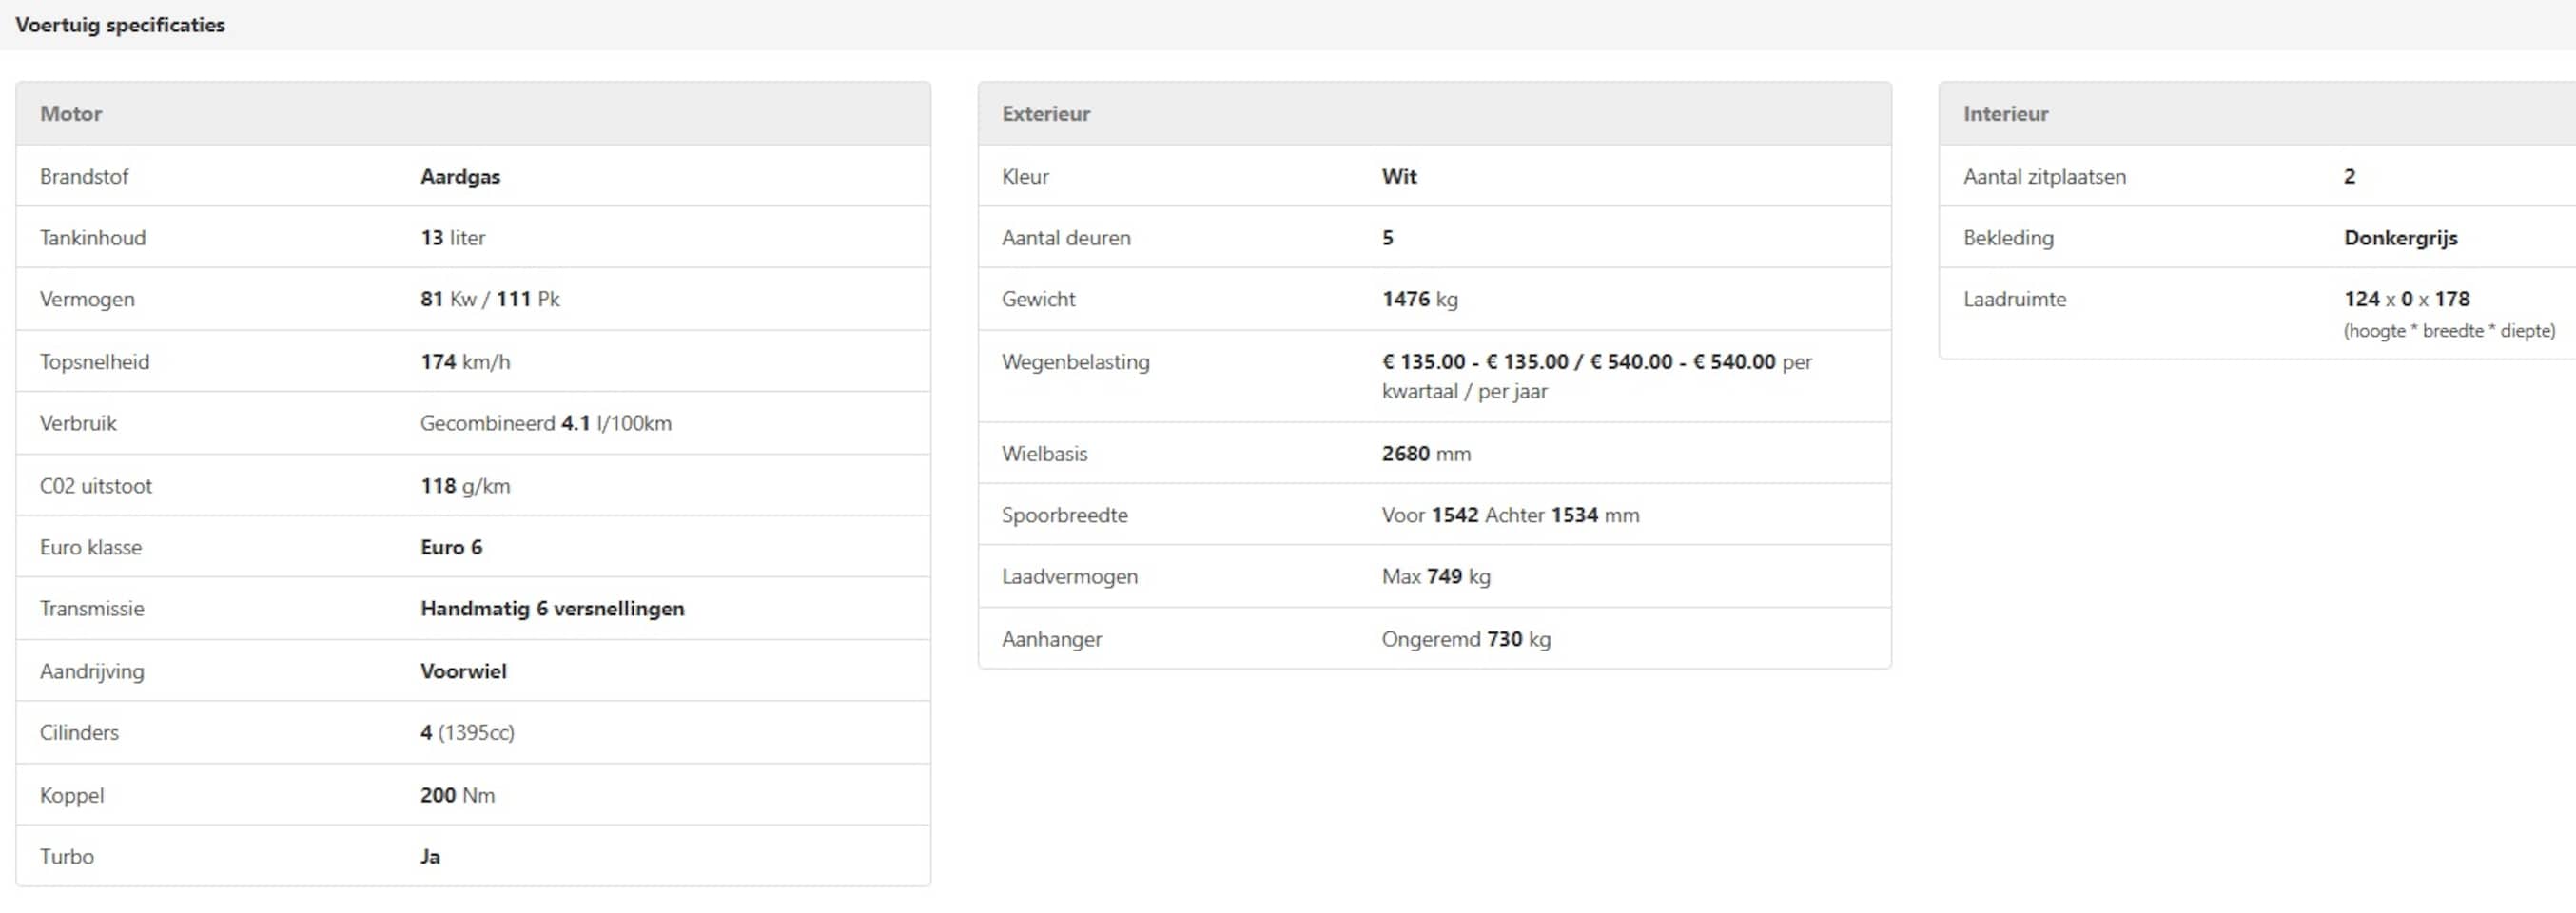Image resolution: width=2576 pixels, height=913 pixels.
Task: Click the 'Vermogen' label
Action: (x=87, y=299)
